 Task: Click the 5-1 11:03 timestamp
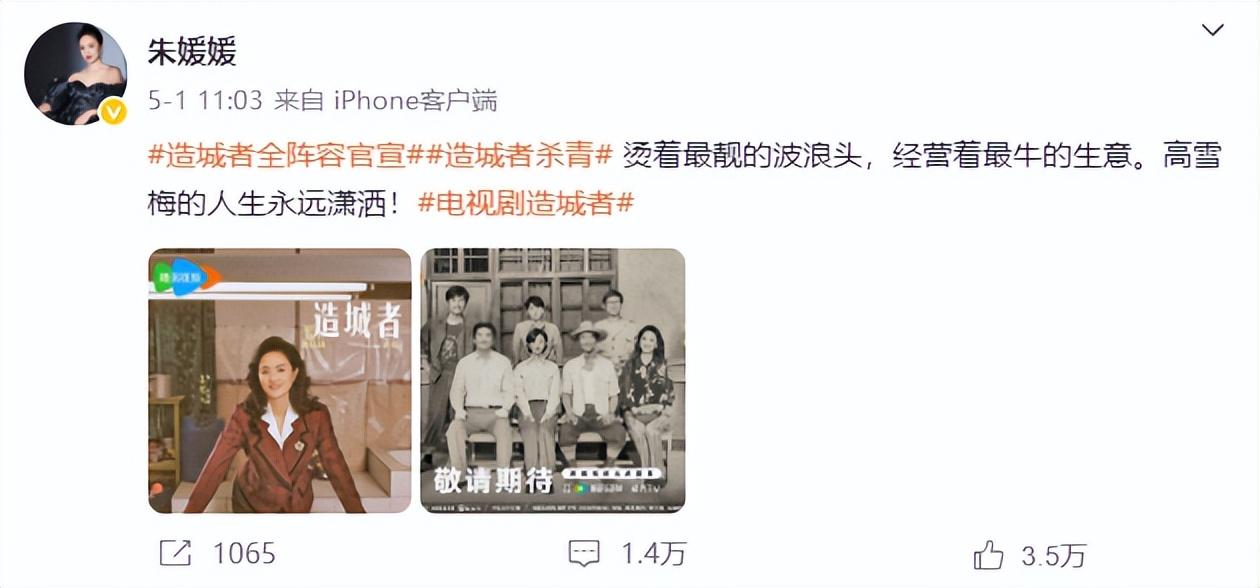coord(205,101)
